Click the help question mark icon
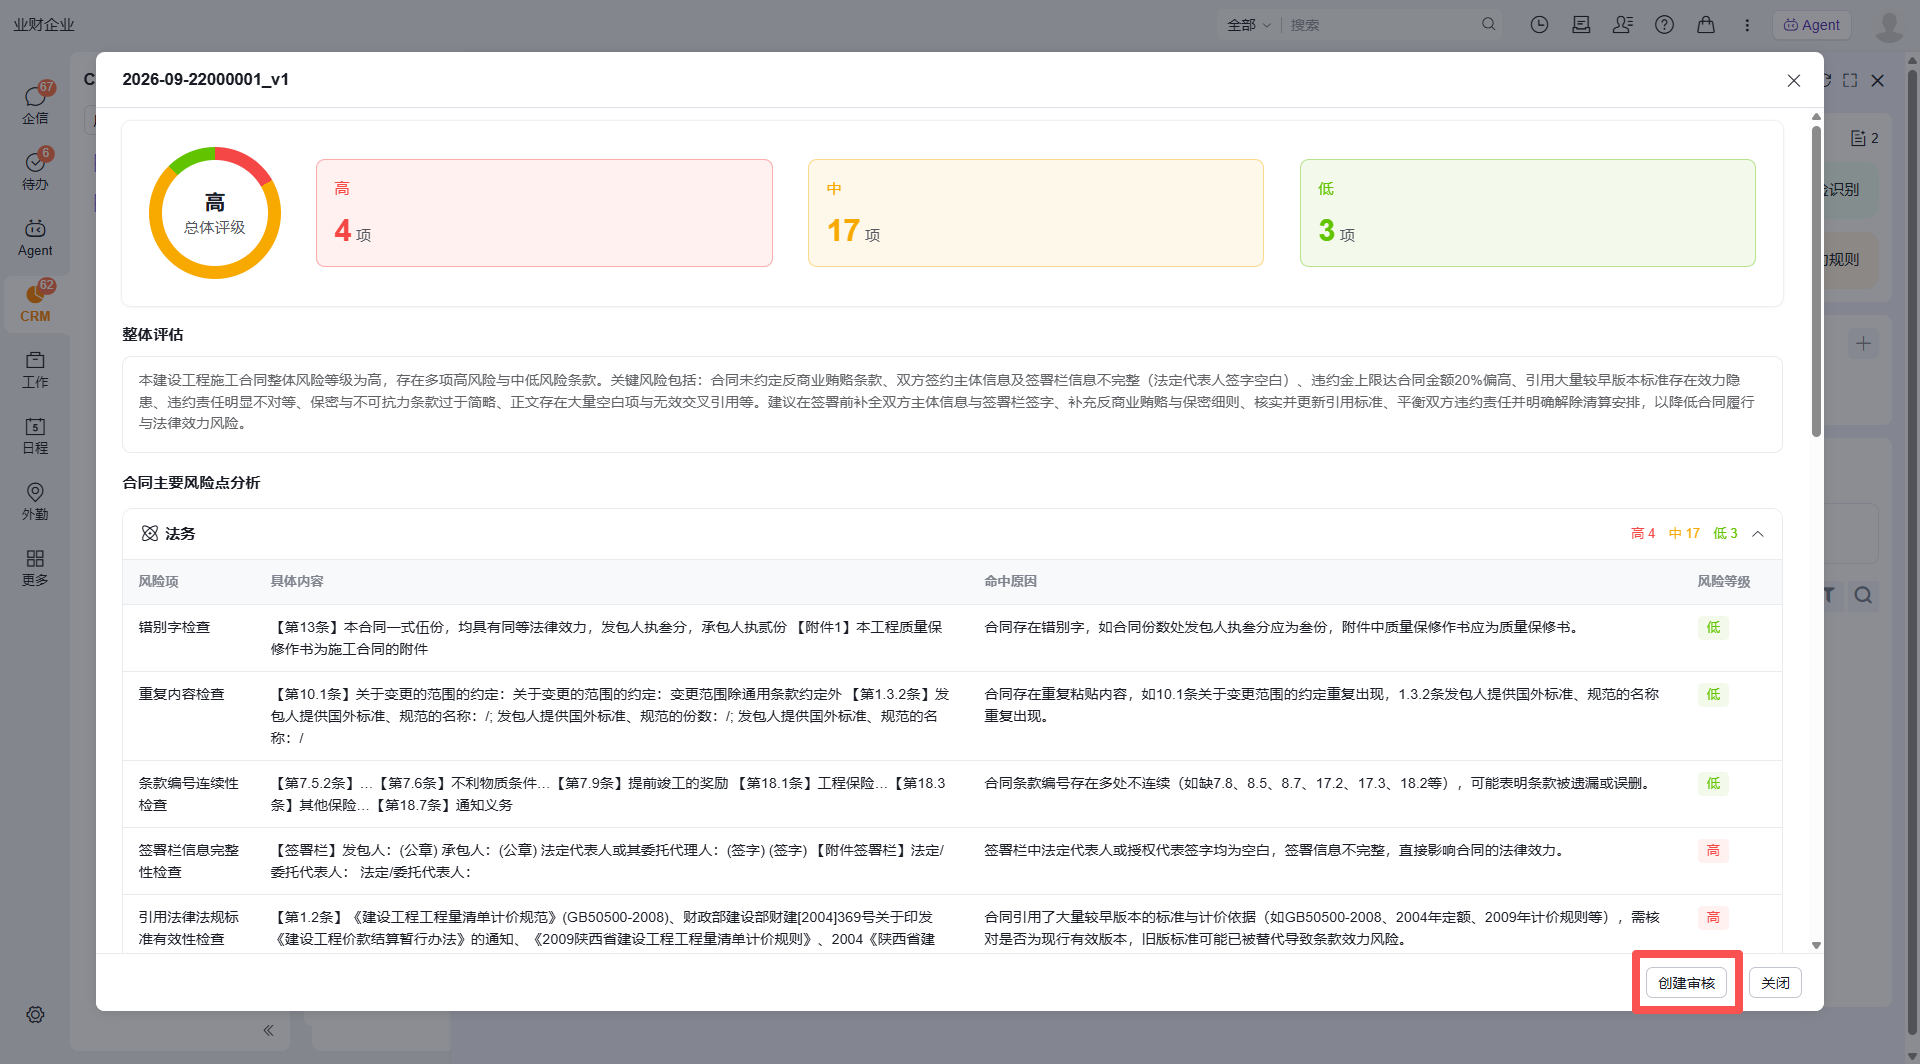1920x1064 pixels. coord(1664,25)
